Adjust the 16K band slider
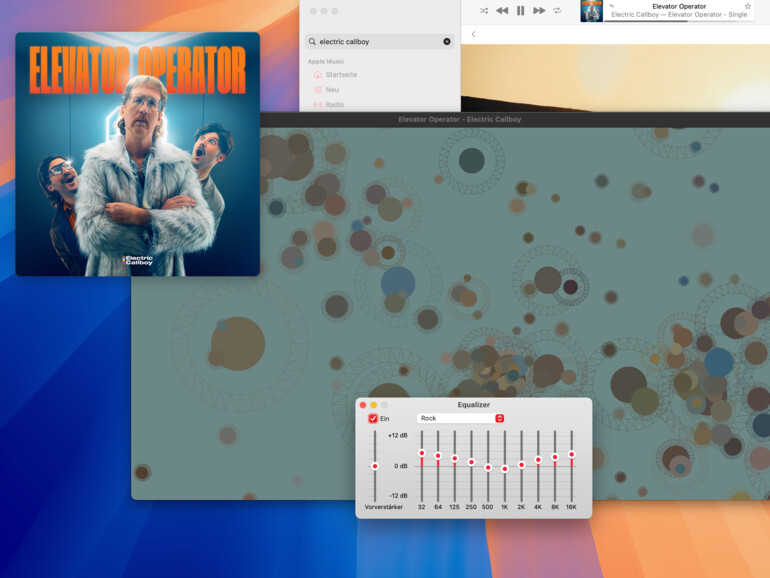770x578 pixels. tap(572, 454)
